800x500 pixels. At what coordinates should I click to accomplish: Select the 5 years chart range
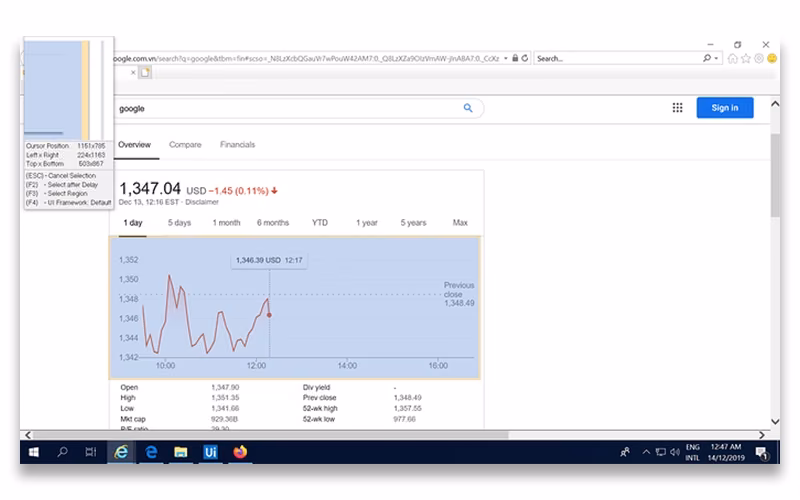tap(413, 222)
